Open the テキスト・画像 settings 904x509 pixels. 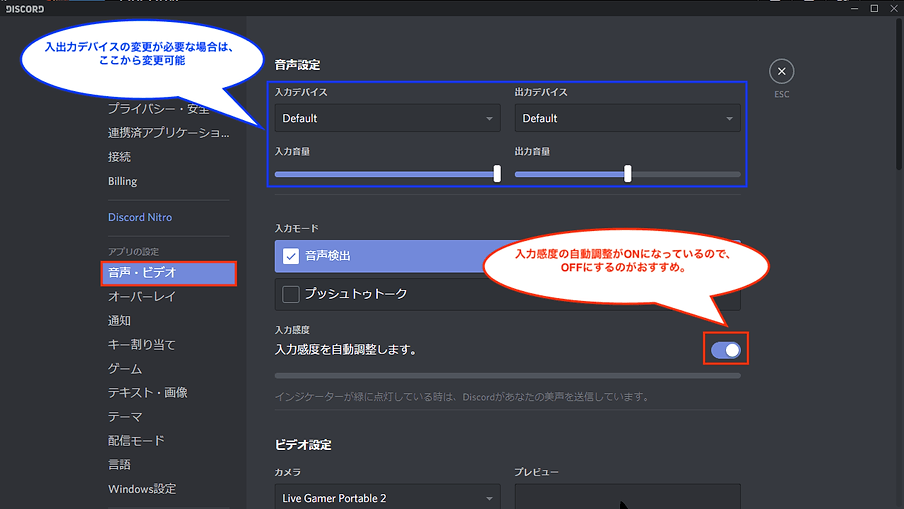pyautogui.click(x=148, y=393)
